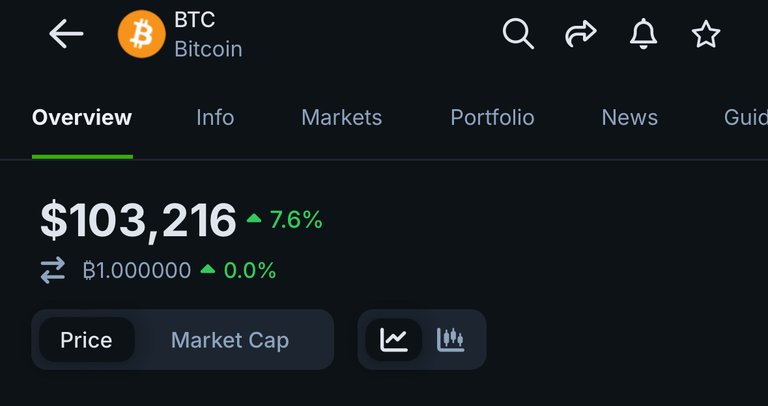This screenshot has width=768, height=406.
Task: Tap the green 7.6% change indicator
Action: tap(285, 220)
